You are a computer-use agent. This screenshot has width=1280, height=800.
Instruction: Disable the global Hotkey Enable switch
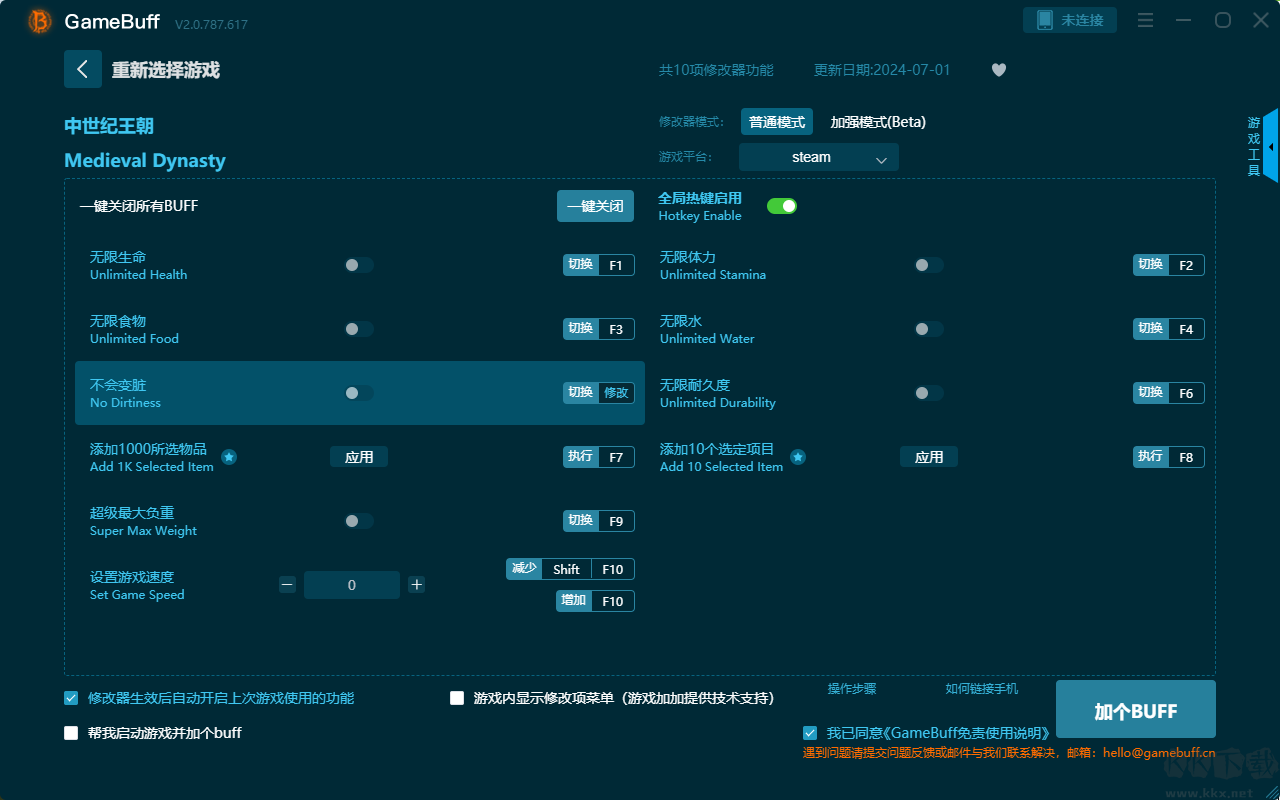click(782, 206)
